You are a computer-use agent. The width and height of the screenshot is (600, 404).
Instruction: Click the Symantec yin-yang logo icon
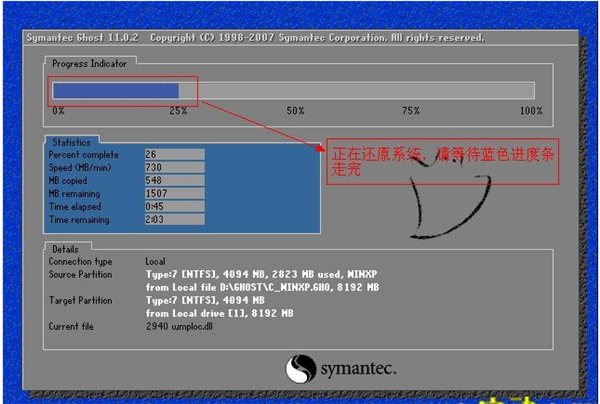click(301, 369)
